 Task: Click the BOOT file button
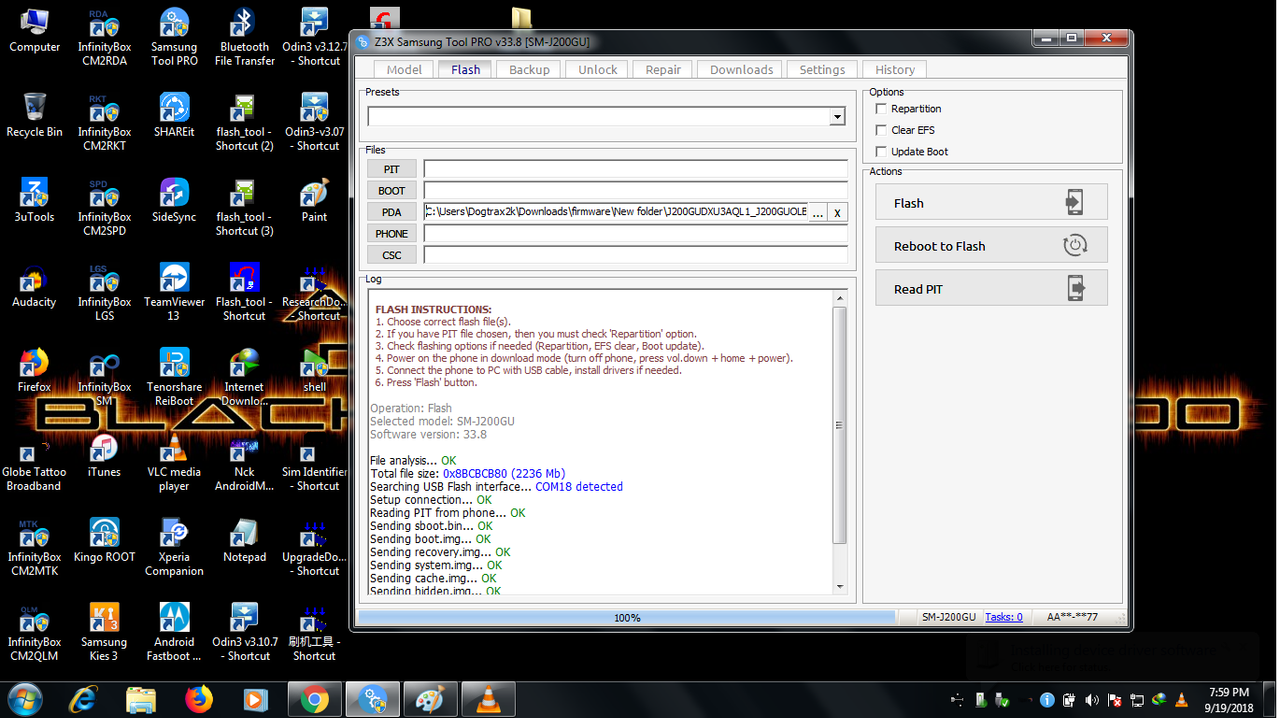392,191
